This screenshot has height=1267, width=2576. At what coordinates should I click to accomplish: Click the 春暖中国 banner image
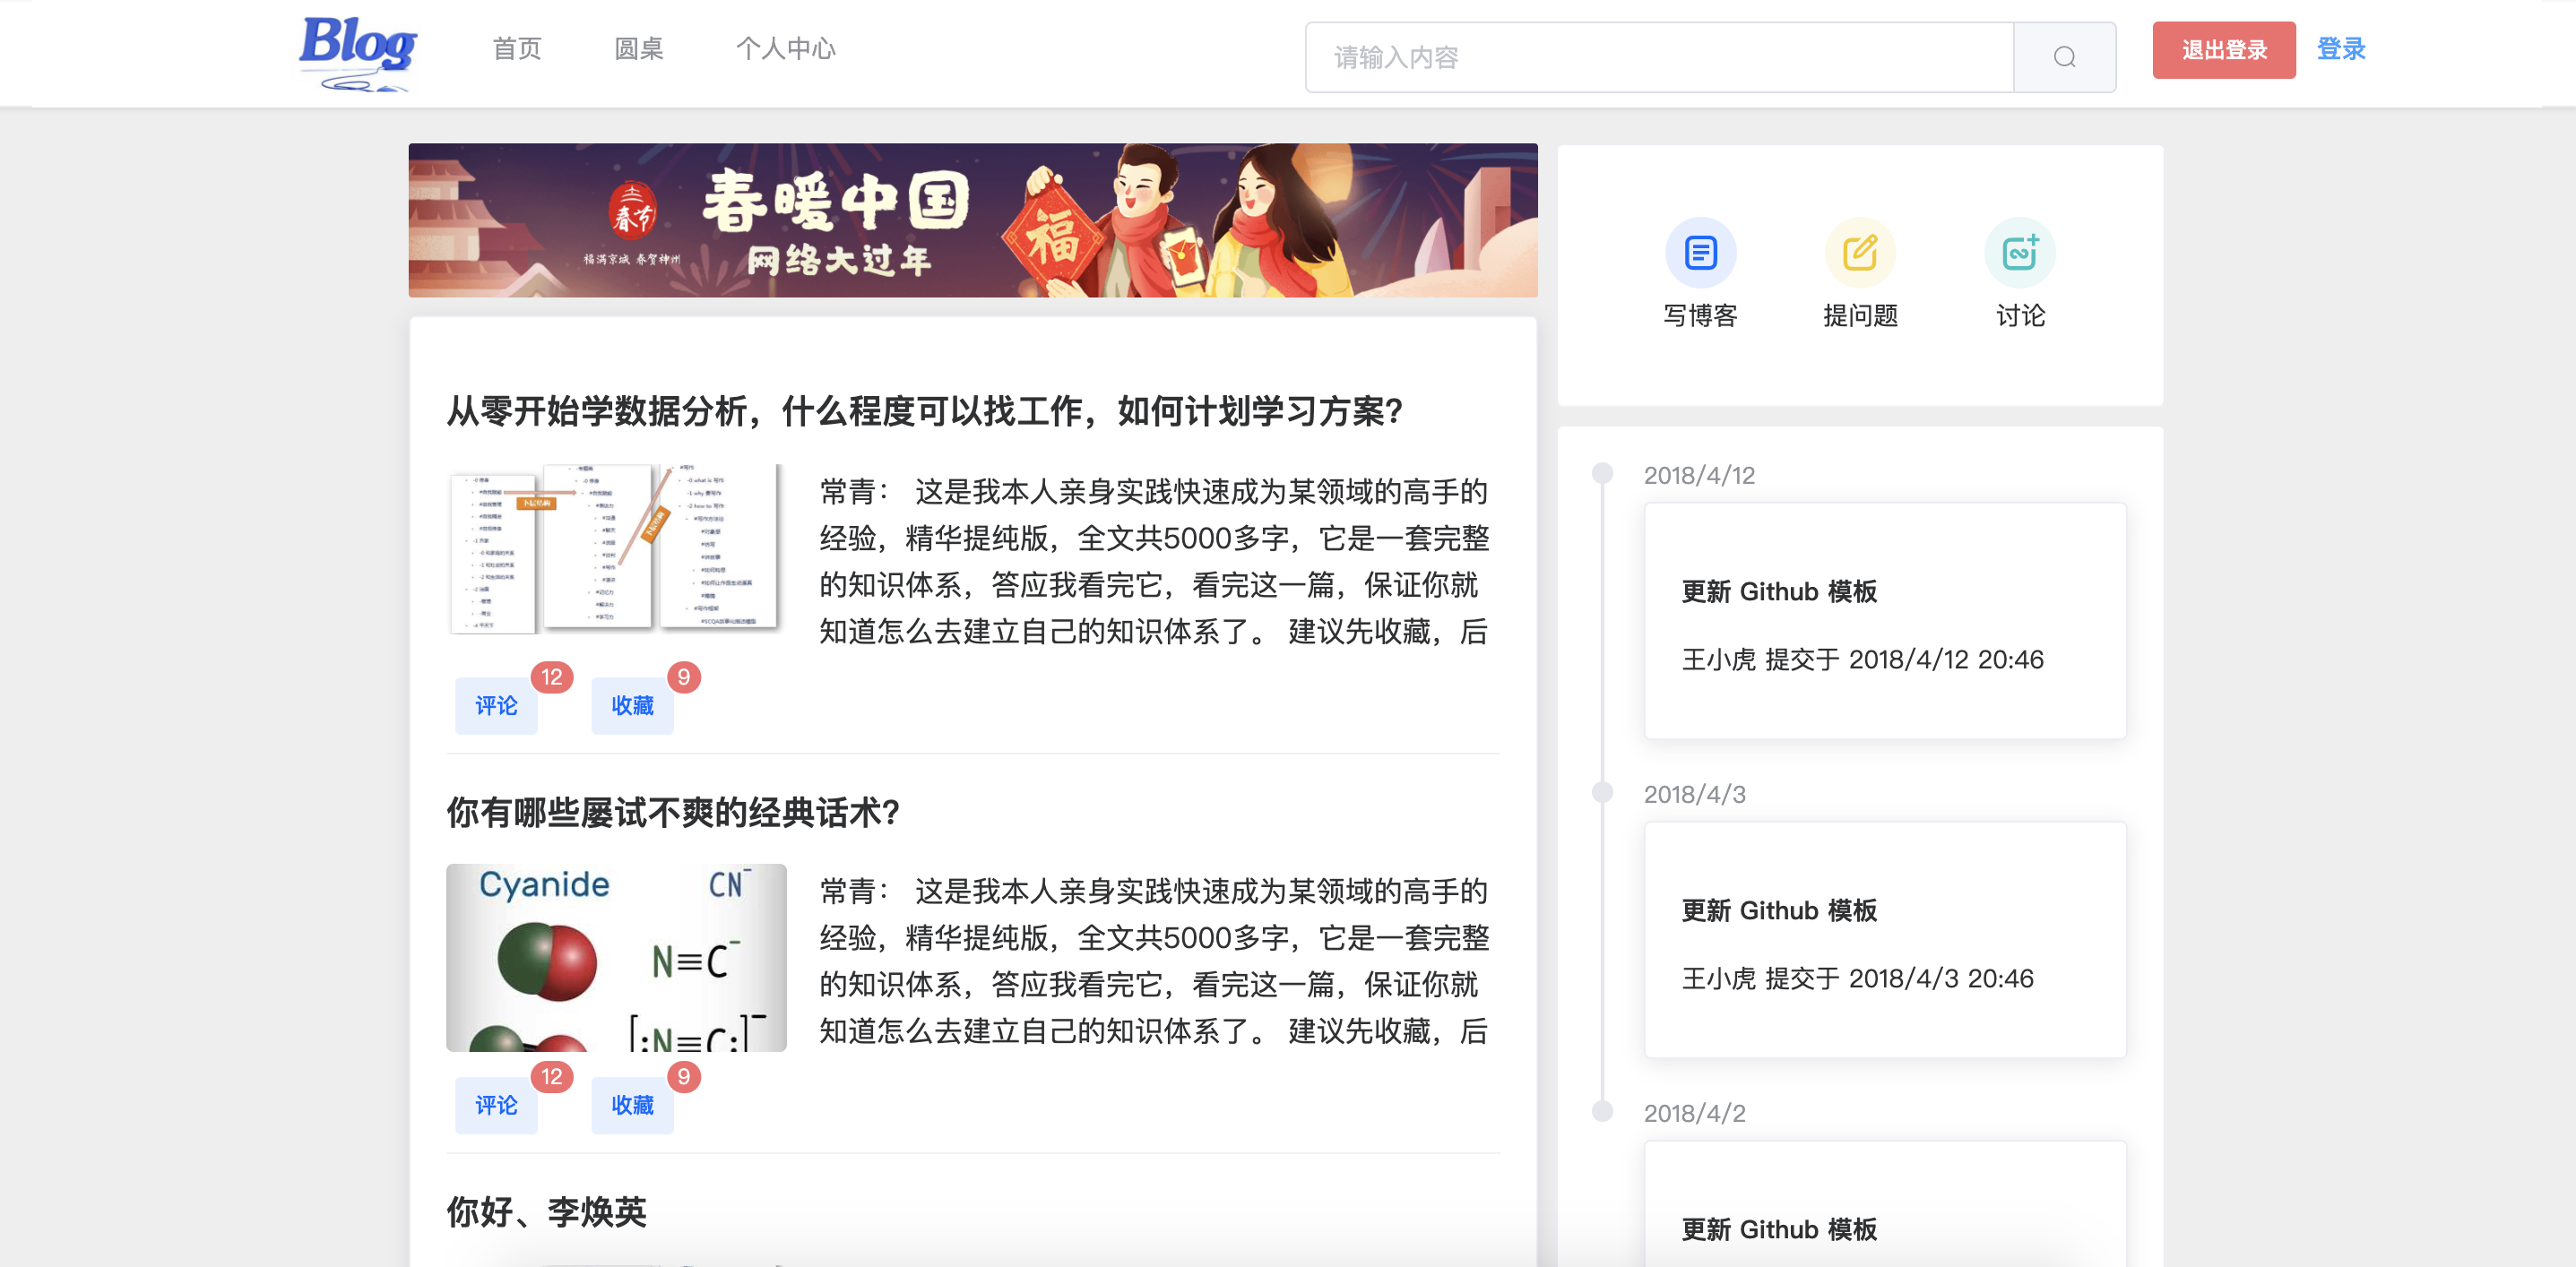[972, 220]
